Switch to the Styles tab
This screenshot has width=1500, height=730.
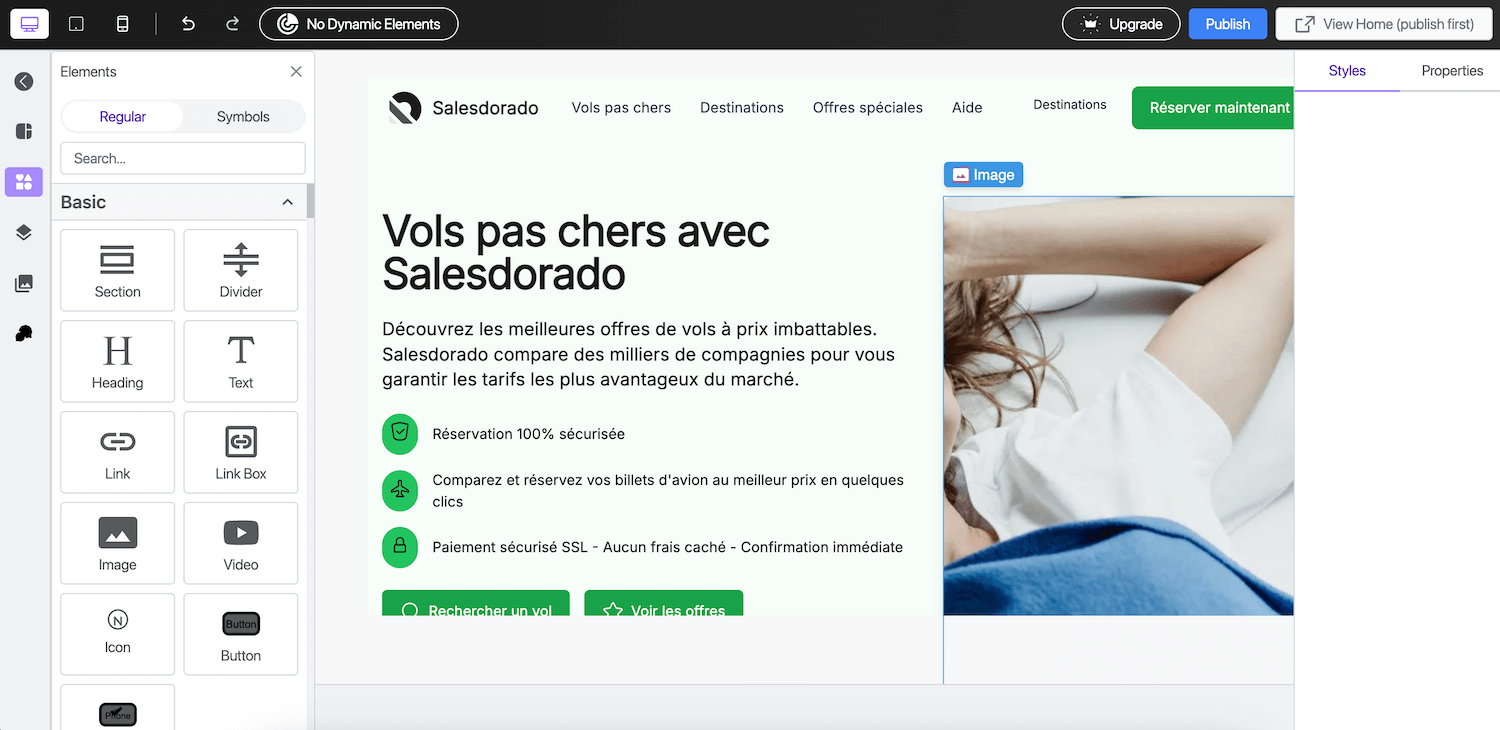click(1347, 71)
